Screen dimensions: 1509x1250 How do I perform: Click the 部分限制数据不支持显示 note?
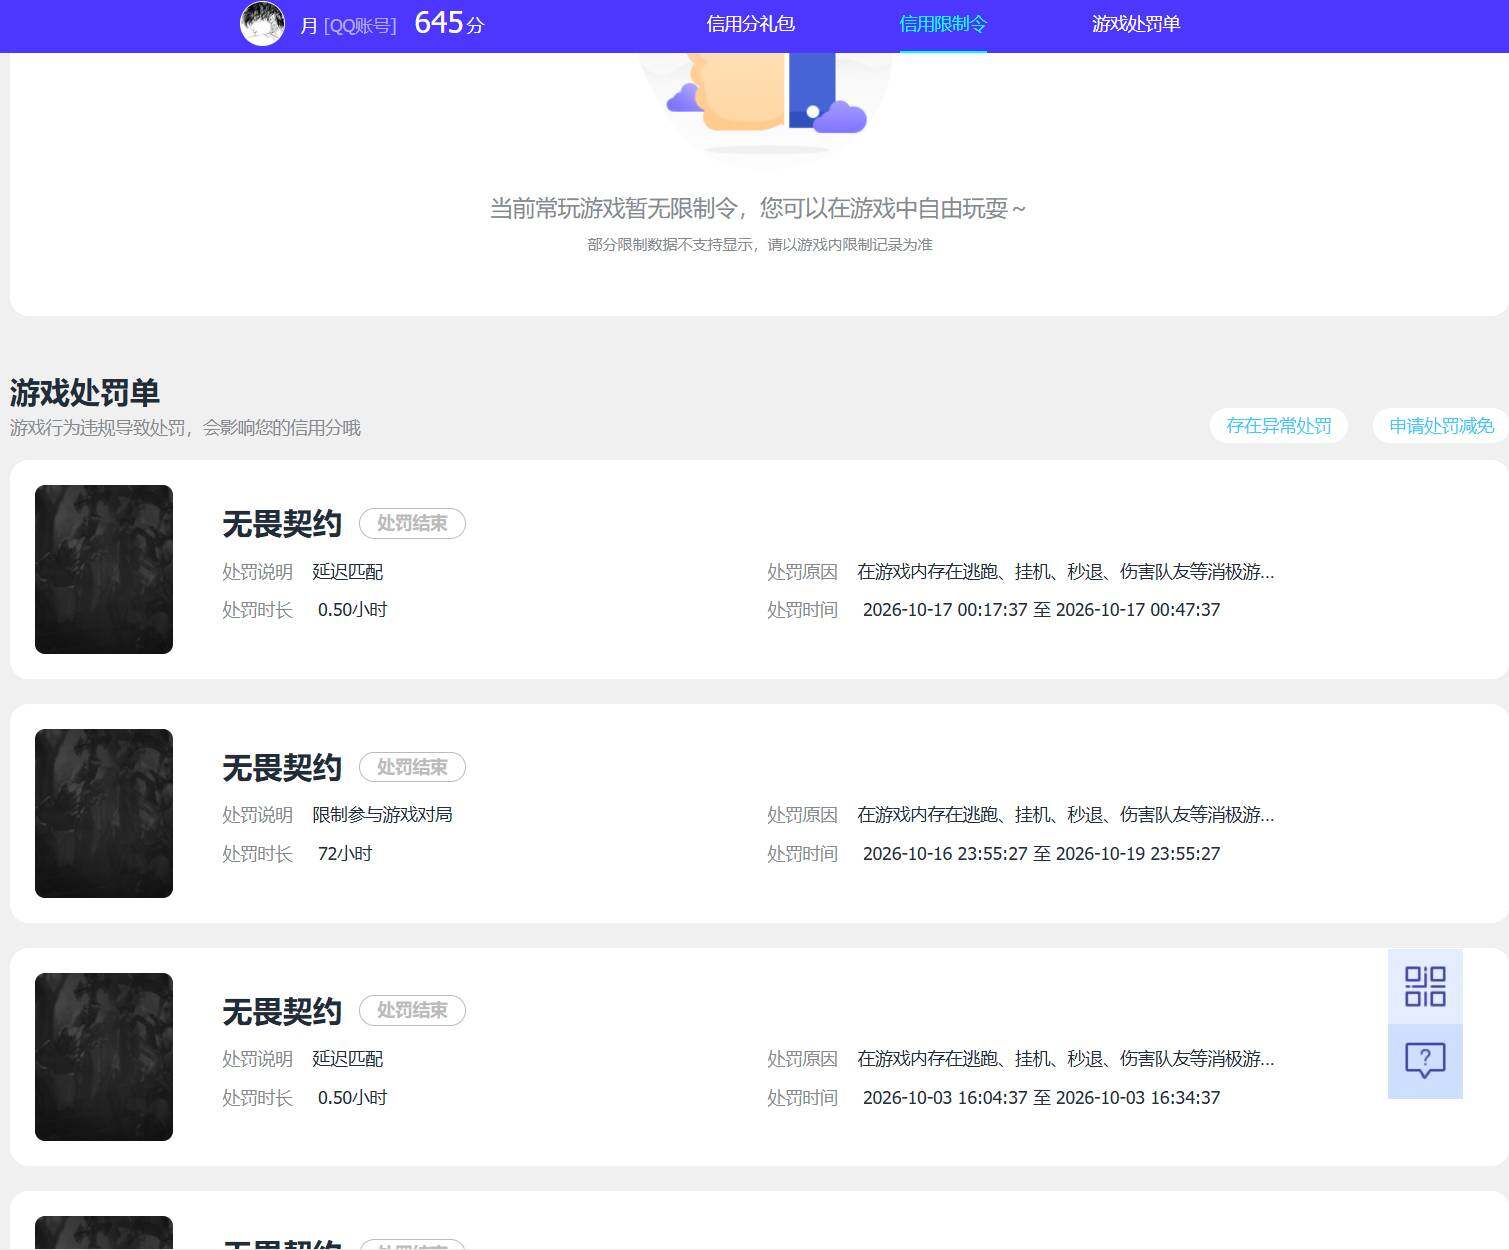coord(760,245)
